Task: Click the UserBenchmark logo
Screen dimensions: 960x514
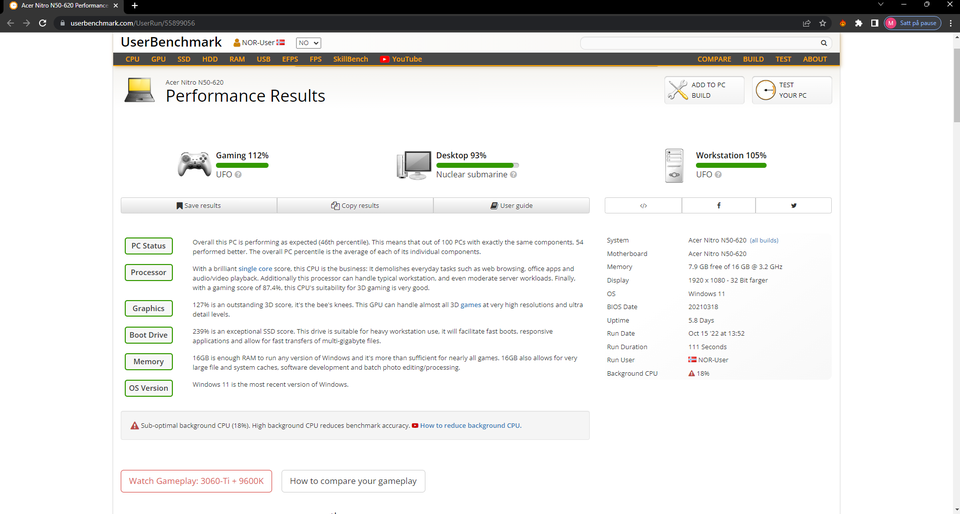Action: coord(171,42)
